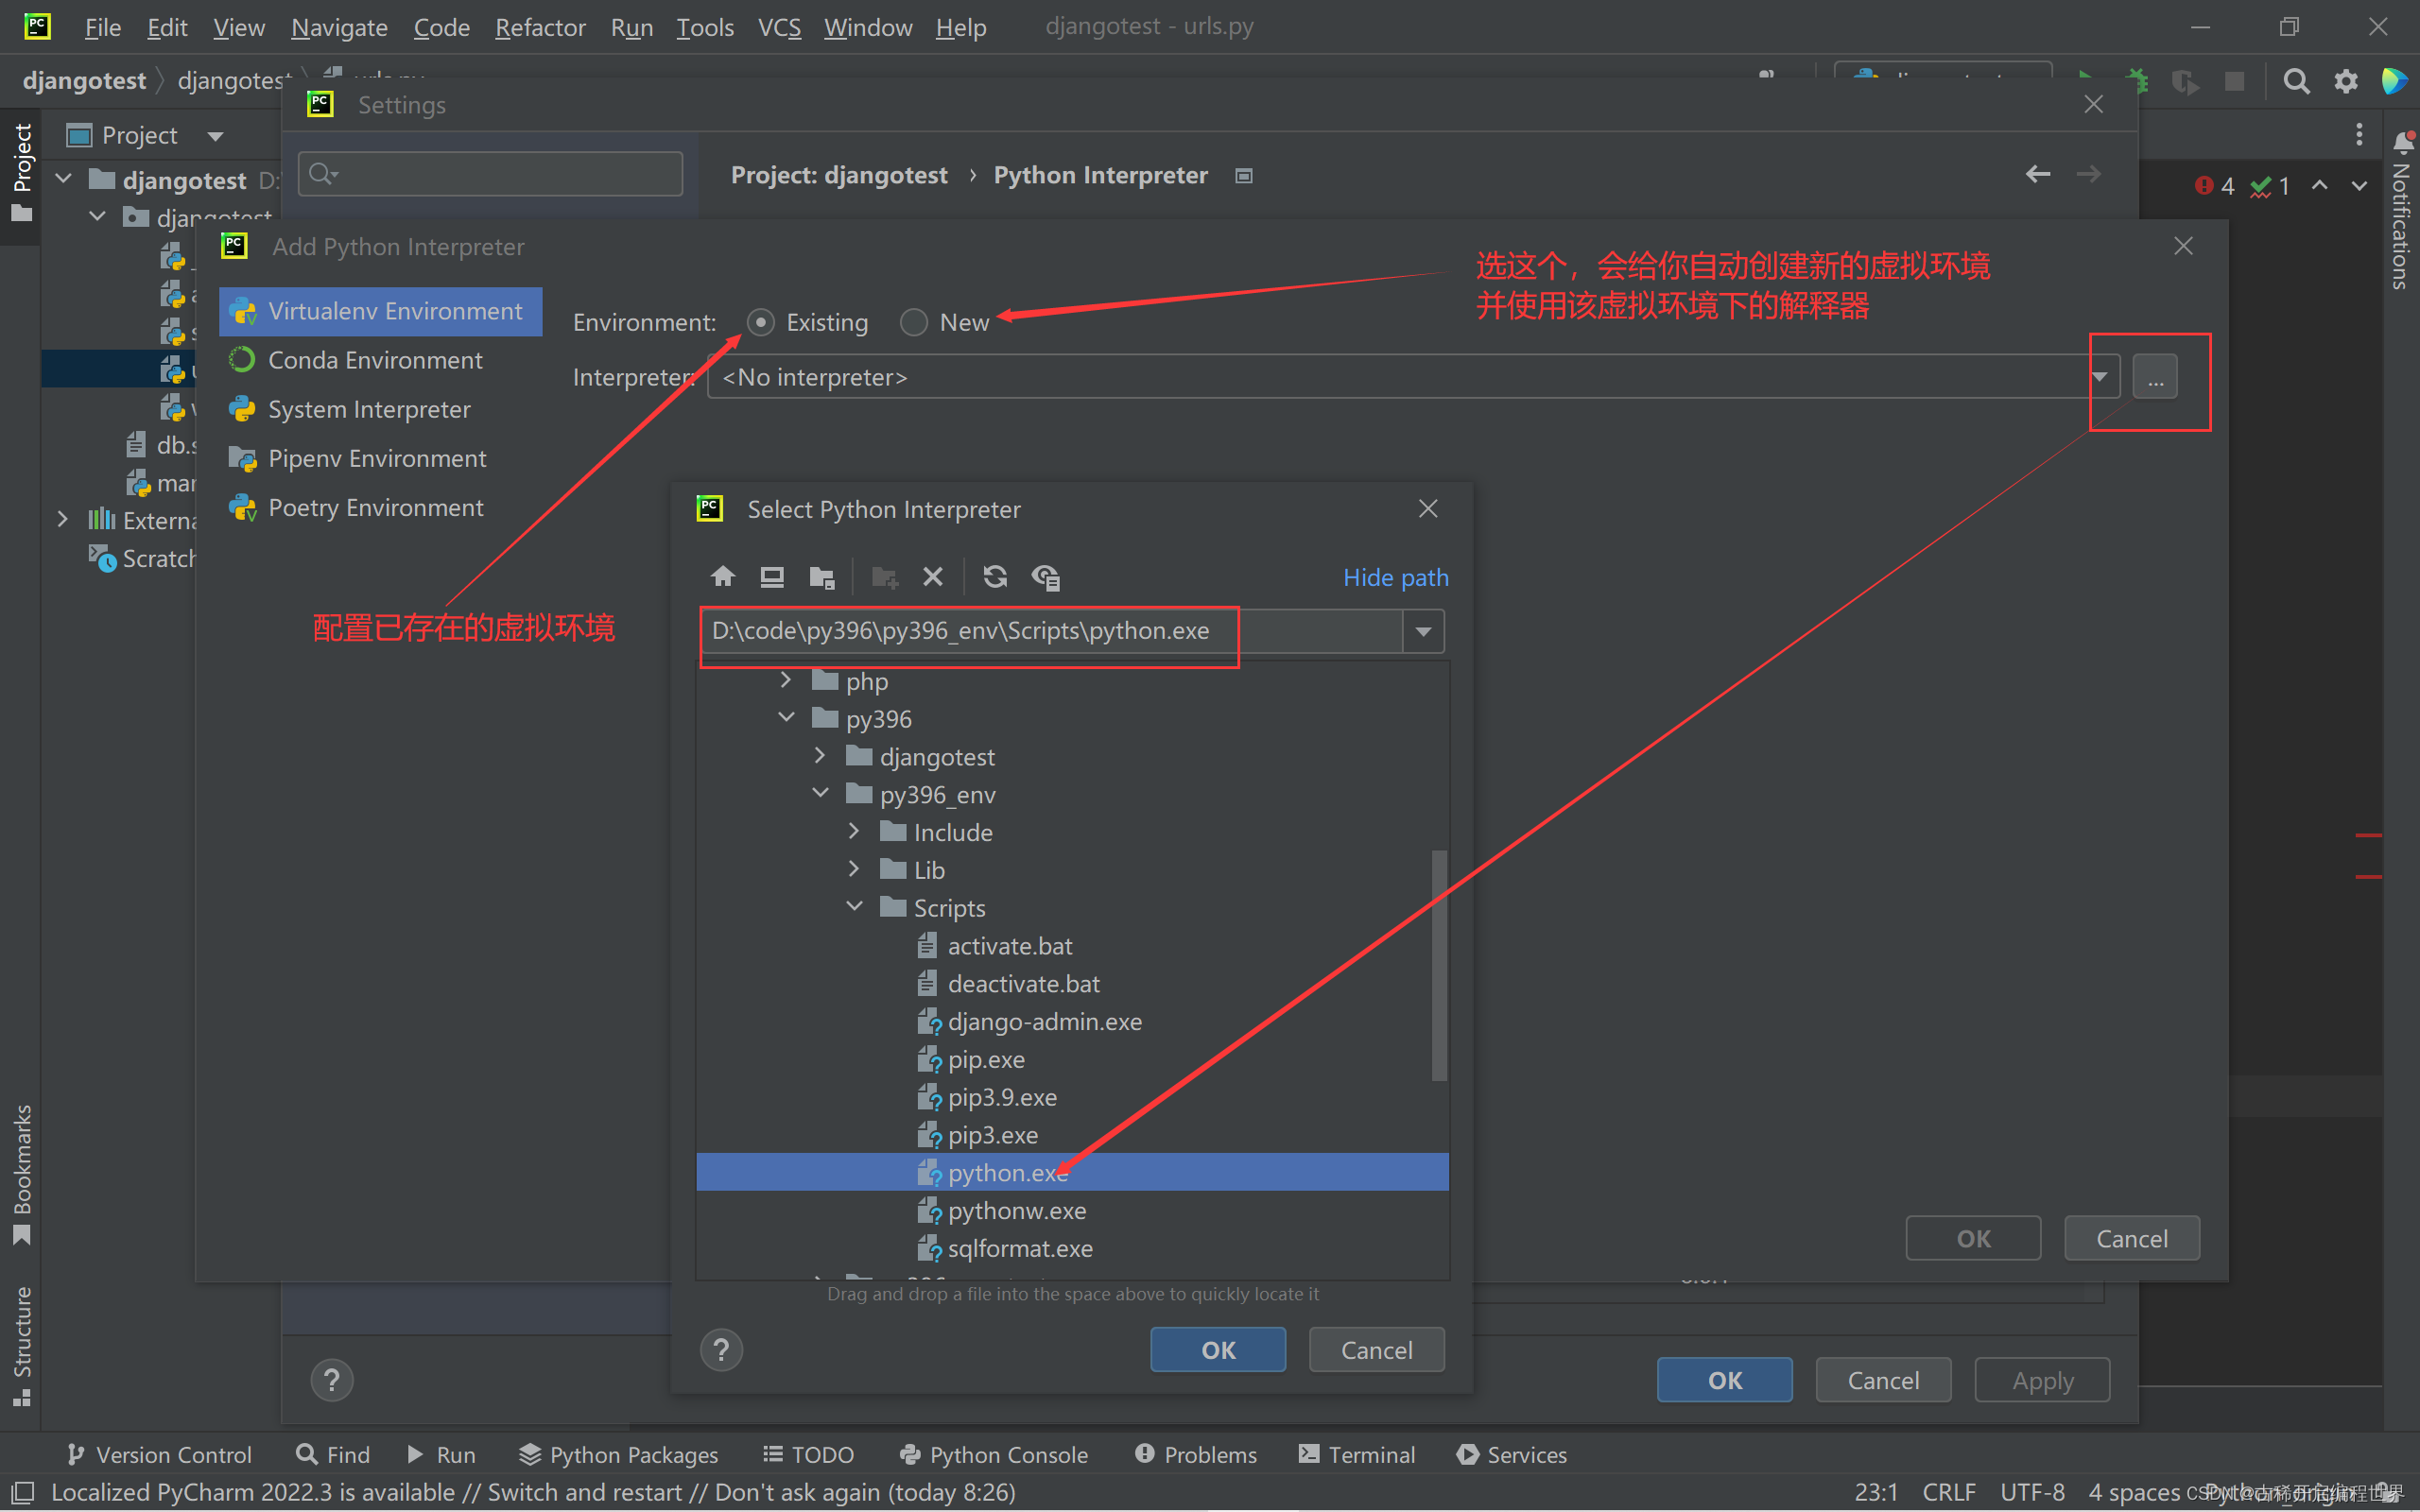2420x1512 pixels.
Task: Expand External Libraries in project tree
Action: click(63, 520)
